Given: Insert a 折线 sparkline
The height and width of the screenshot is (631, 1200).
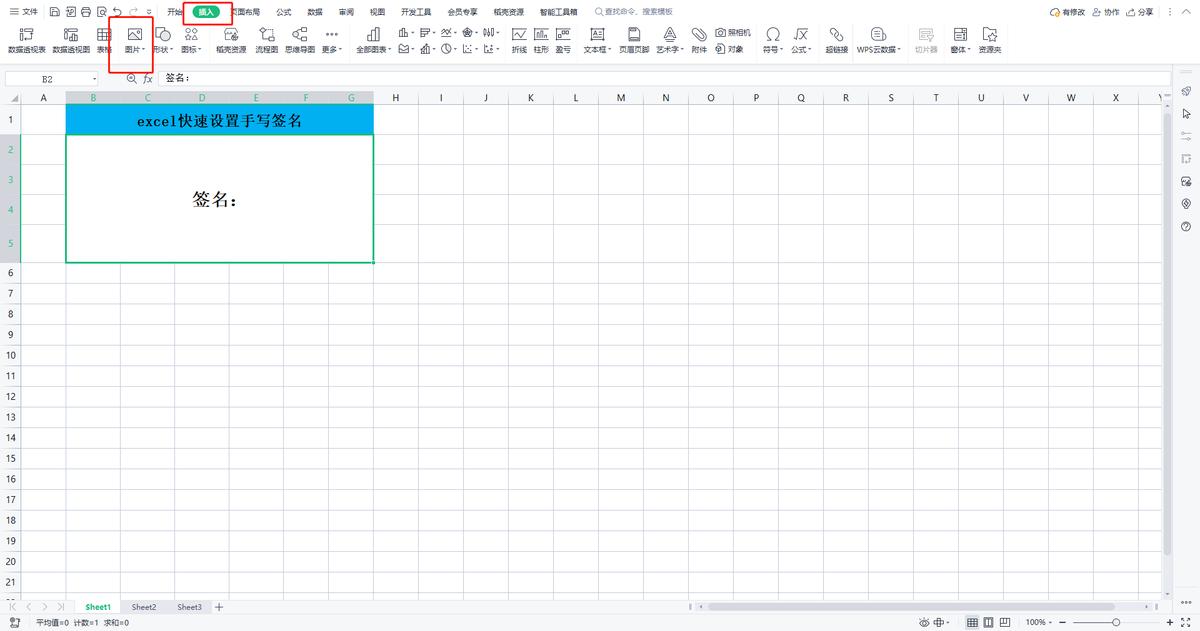Looking at the screenshot, I should point(519,40).
